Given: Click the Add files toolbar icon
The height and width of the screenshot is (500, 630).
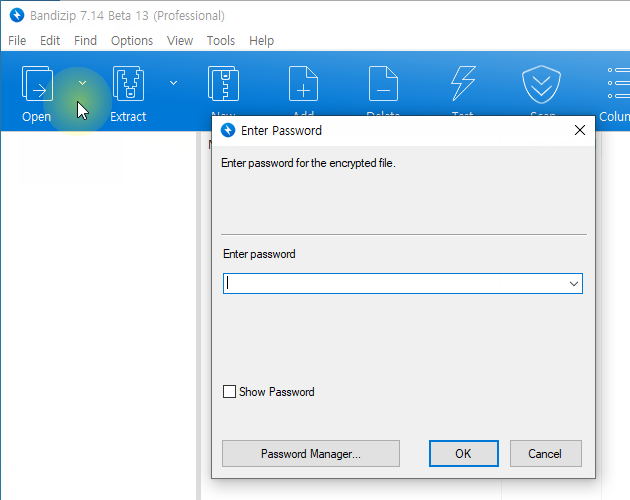Looking at the screenshot, I should (x=303, y=86).
